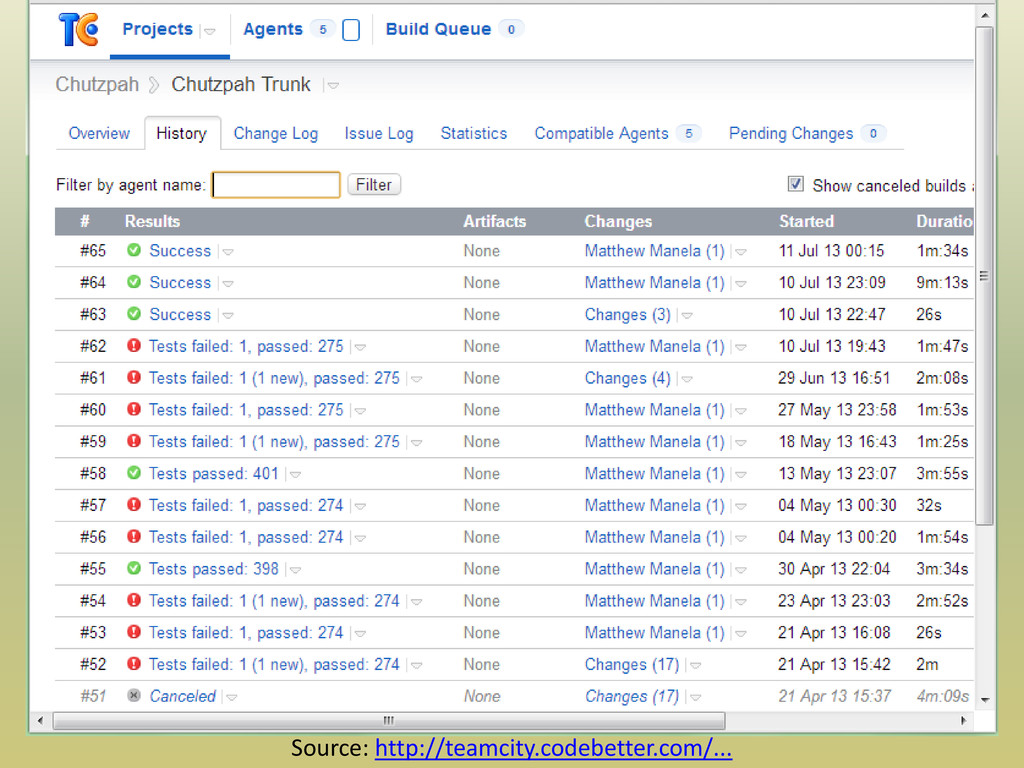Open Chutzpah Trunk breadcrumb dropdown arrow
Viewport: 1024px width, 768px height.
[333, 85]
